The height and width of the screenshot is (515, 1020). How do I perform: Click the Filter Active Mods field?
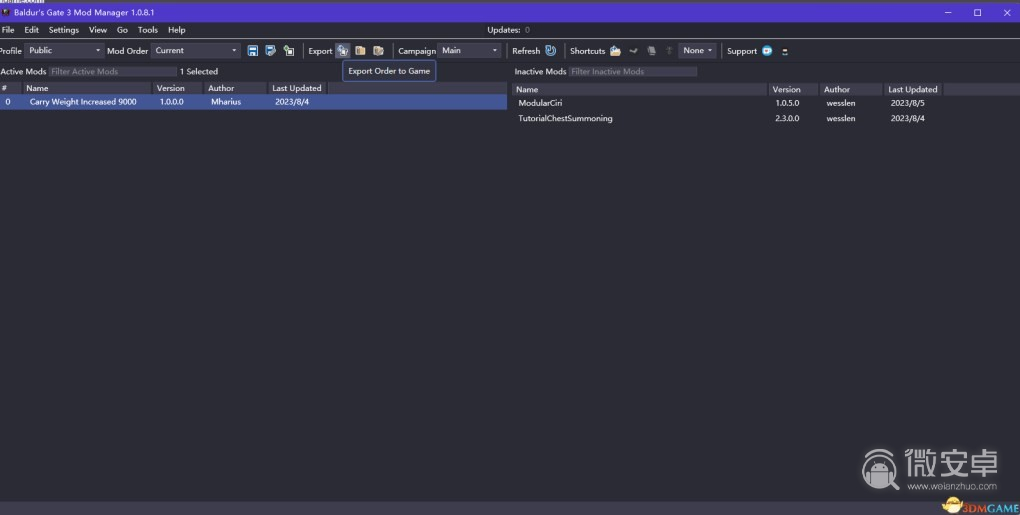click(x=112, y=72)
